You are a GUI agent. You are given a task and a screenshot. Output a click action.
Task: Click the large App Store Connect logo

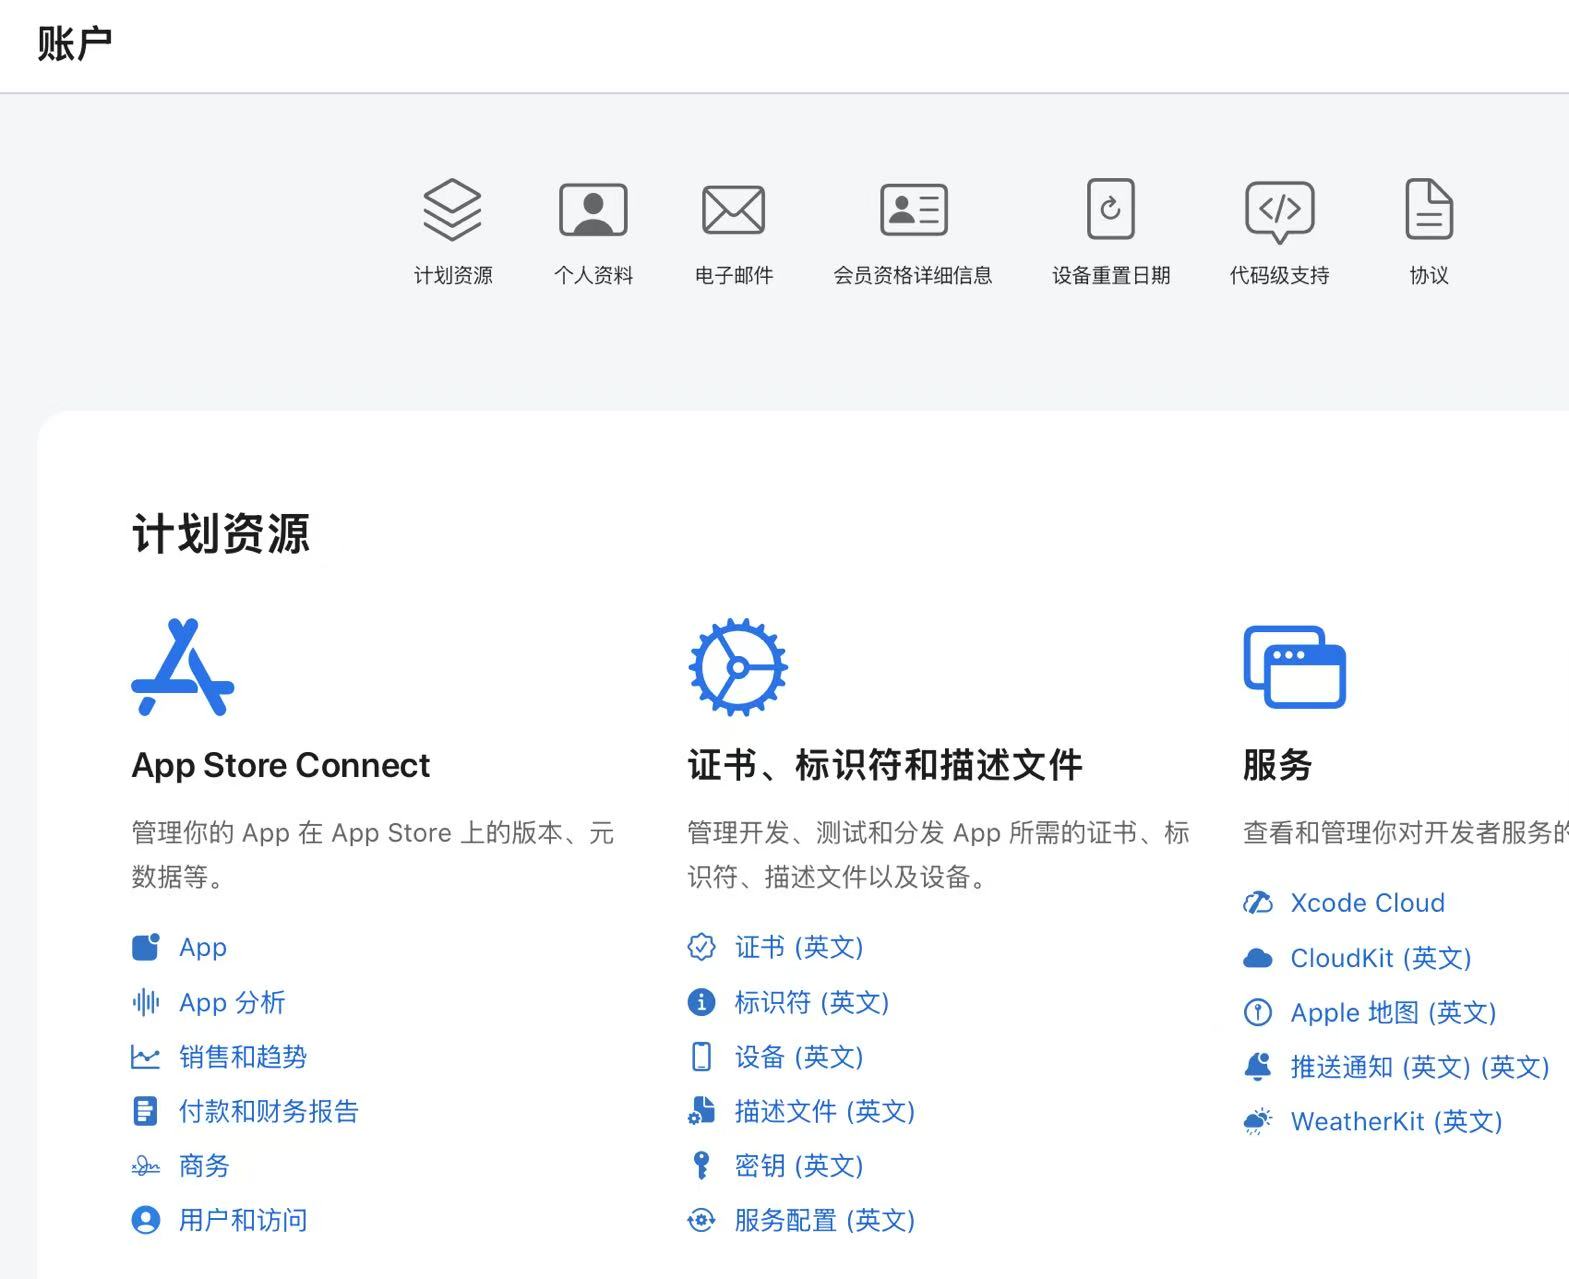pyautogui.click(x=183, y=667)
